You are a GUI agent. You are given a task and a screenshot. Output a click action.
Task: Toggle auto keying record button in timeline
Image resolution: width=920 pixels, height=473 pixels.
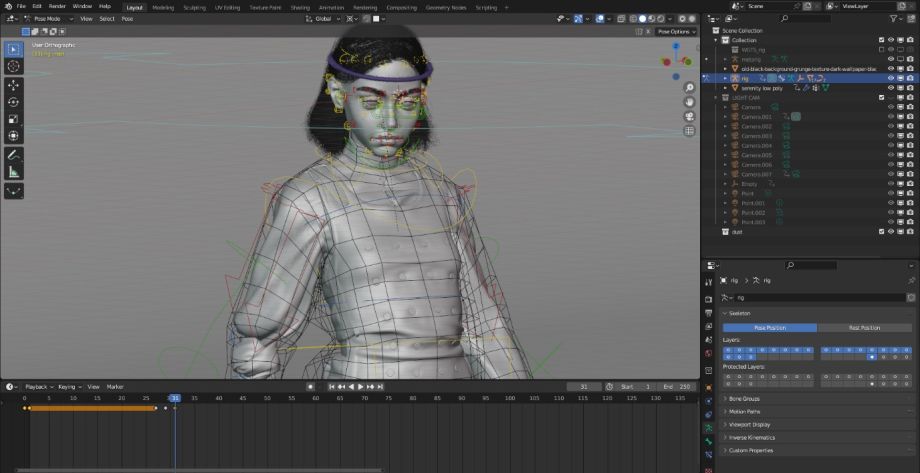point(310,387)
